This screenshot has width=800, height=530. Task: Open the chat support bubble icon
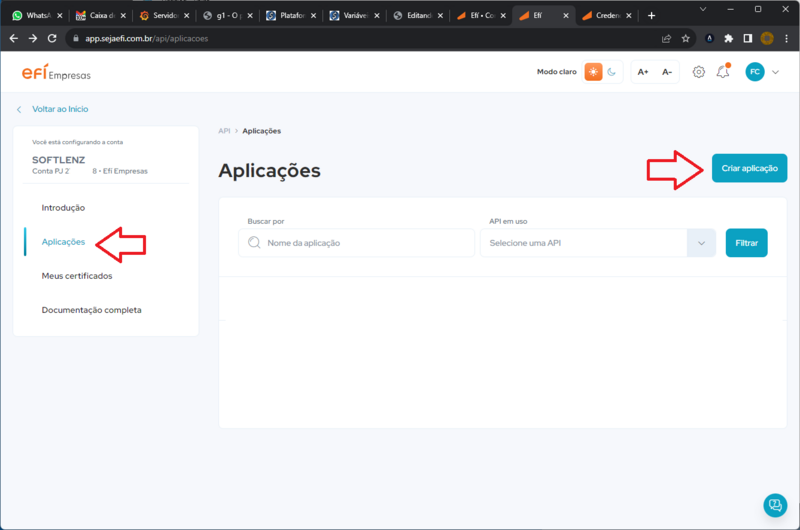point(775,505)
